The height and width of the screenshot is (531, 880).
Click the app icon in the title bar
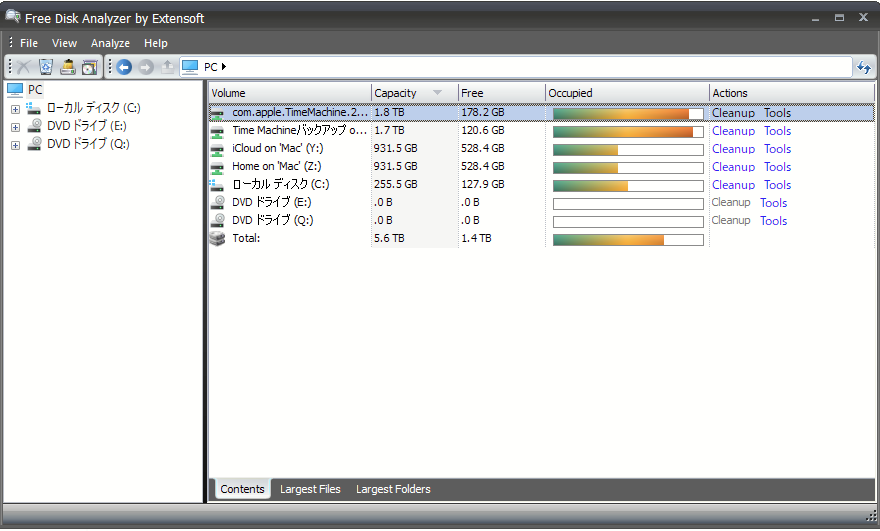[x=13, y=17]
